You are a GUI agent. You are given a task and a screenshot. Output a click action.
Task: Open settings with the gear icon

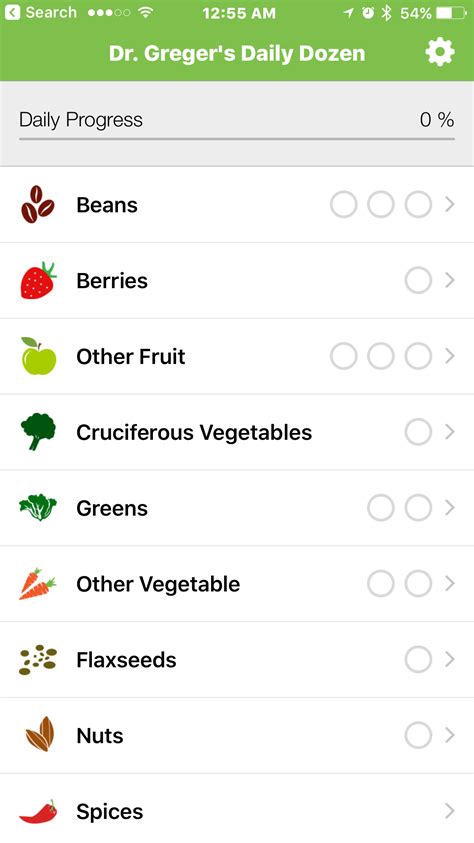pyautogui.click(x=440, y=52)
